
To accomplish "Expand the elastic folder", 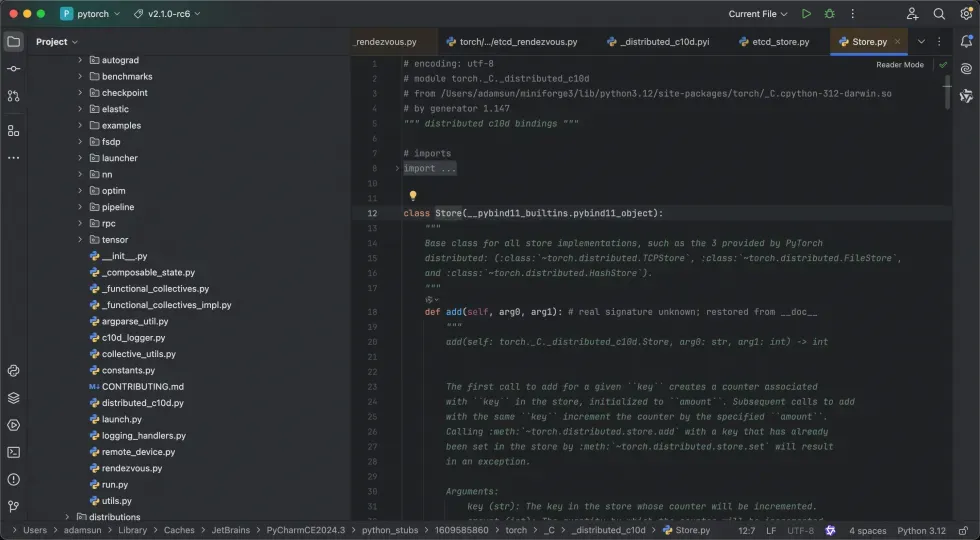I will (80, 109).
